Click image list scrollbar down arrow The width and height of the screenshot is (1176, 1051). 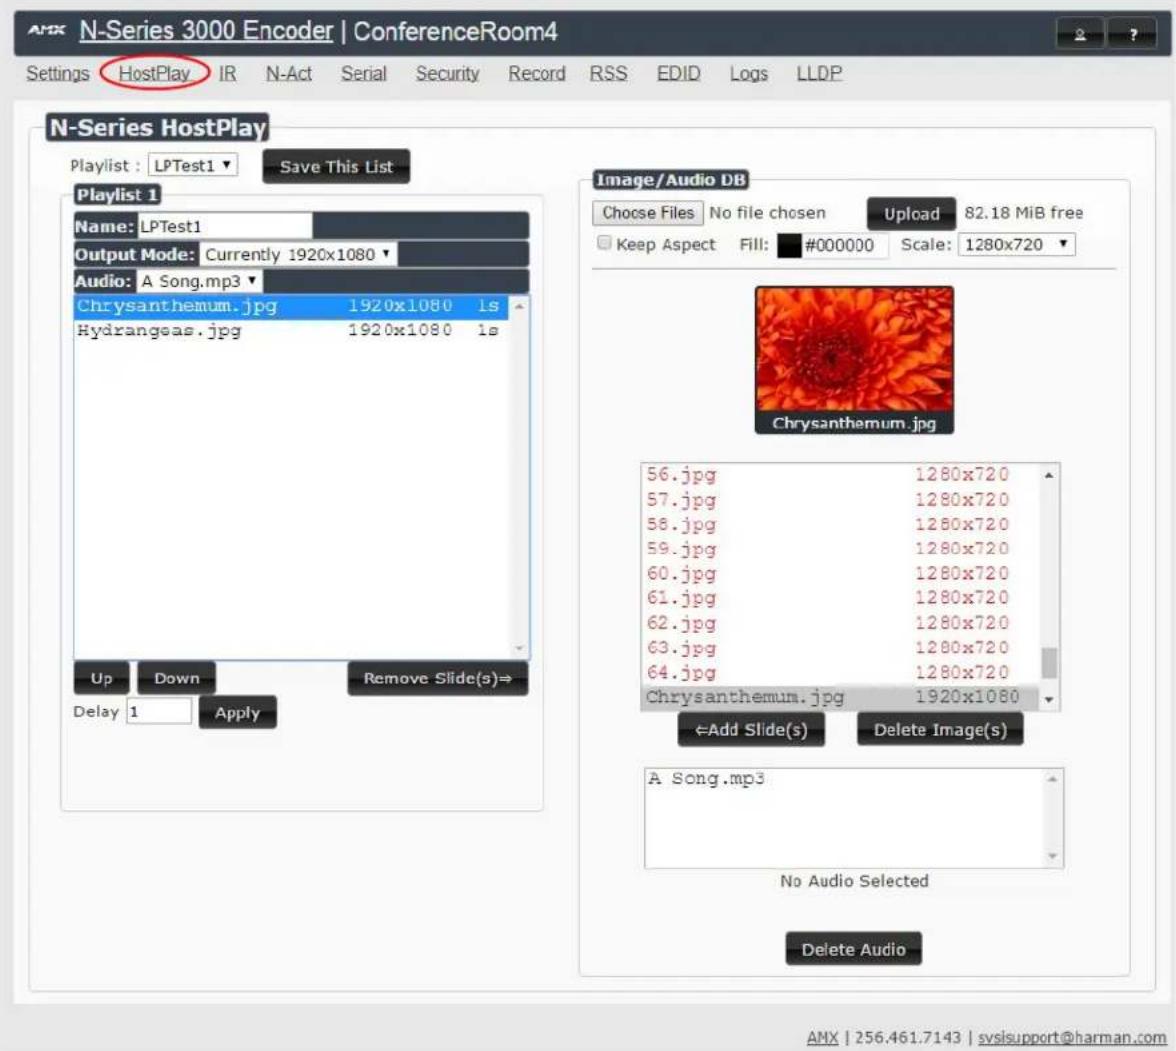click(x=1049, y=699)
